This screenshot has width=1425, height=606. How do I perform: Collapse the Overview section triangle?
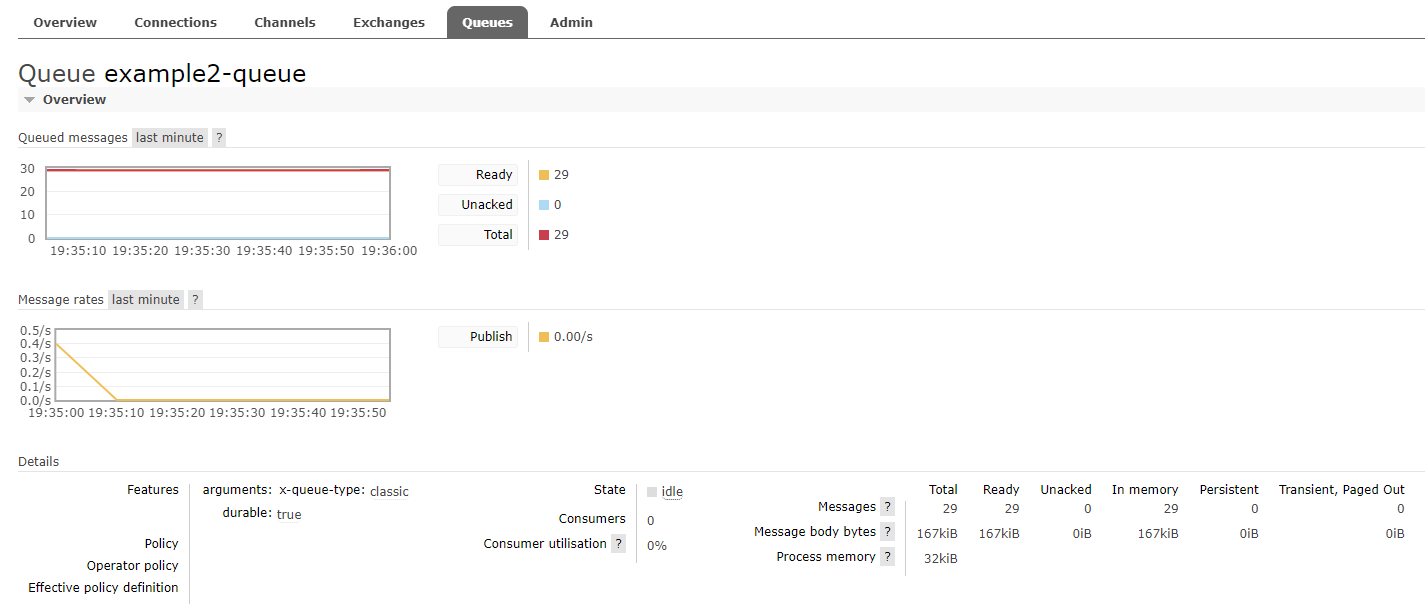coord(30,100)
